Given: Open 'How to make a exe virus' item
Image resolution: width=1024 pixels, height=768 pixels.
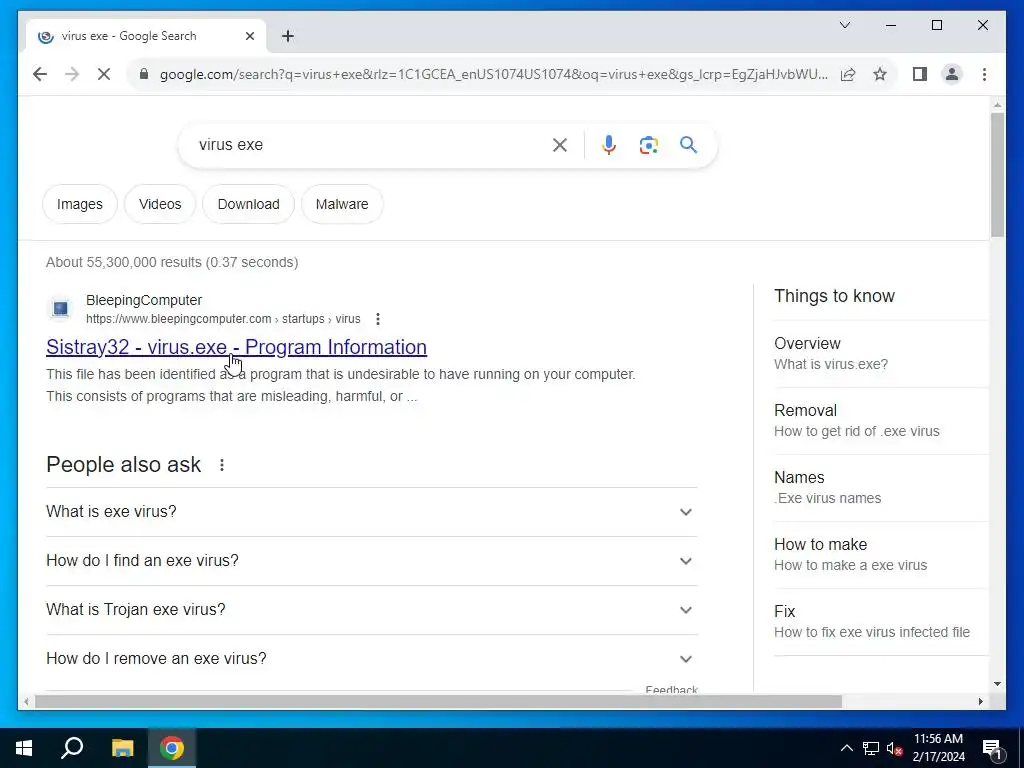Looking at the screenshot, I should [881, 554].
